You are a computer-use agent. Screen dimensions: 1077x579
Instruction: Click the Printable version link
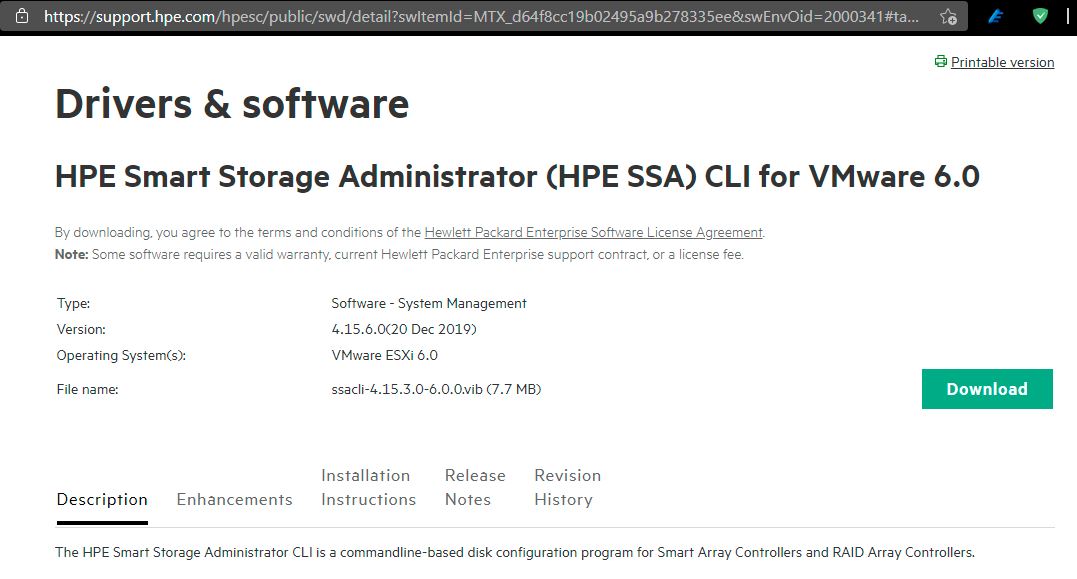[1003, 61]
